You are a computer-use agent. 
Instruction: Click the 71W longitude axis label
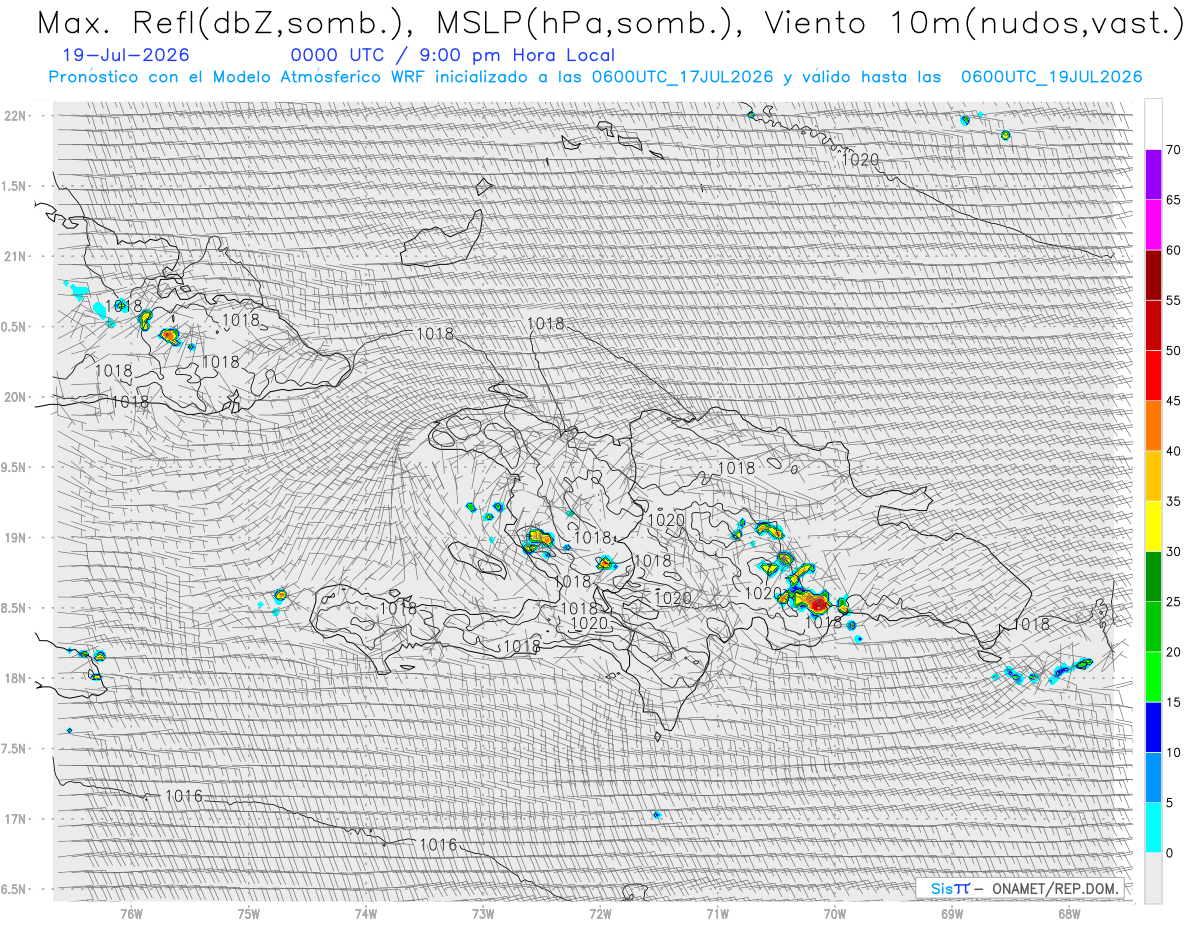click(x=717, y=914)
